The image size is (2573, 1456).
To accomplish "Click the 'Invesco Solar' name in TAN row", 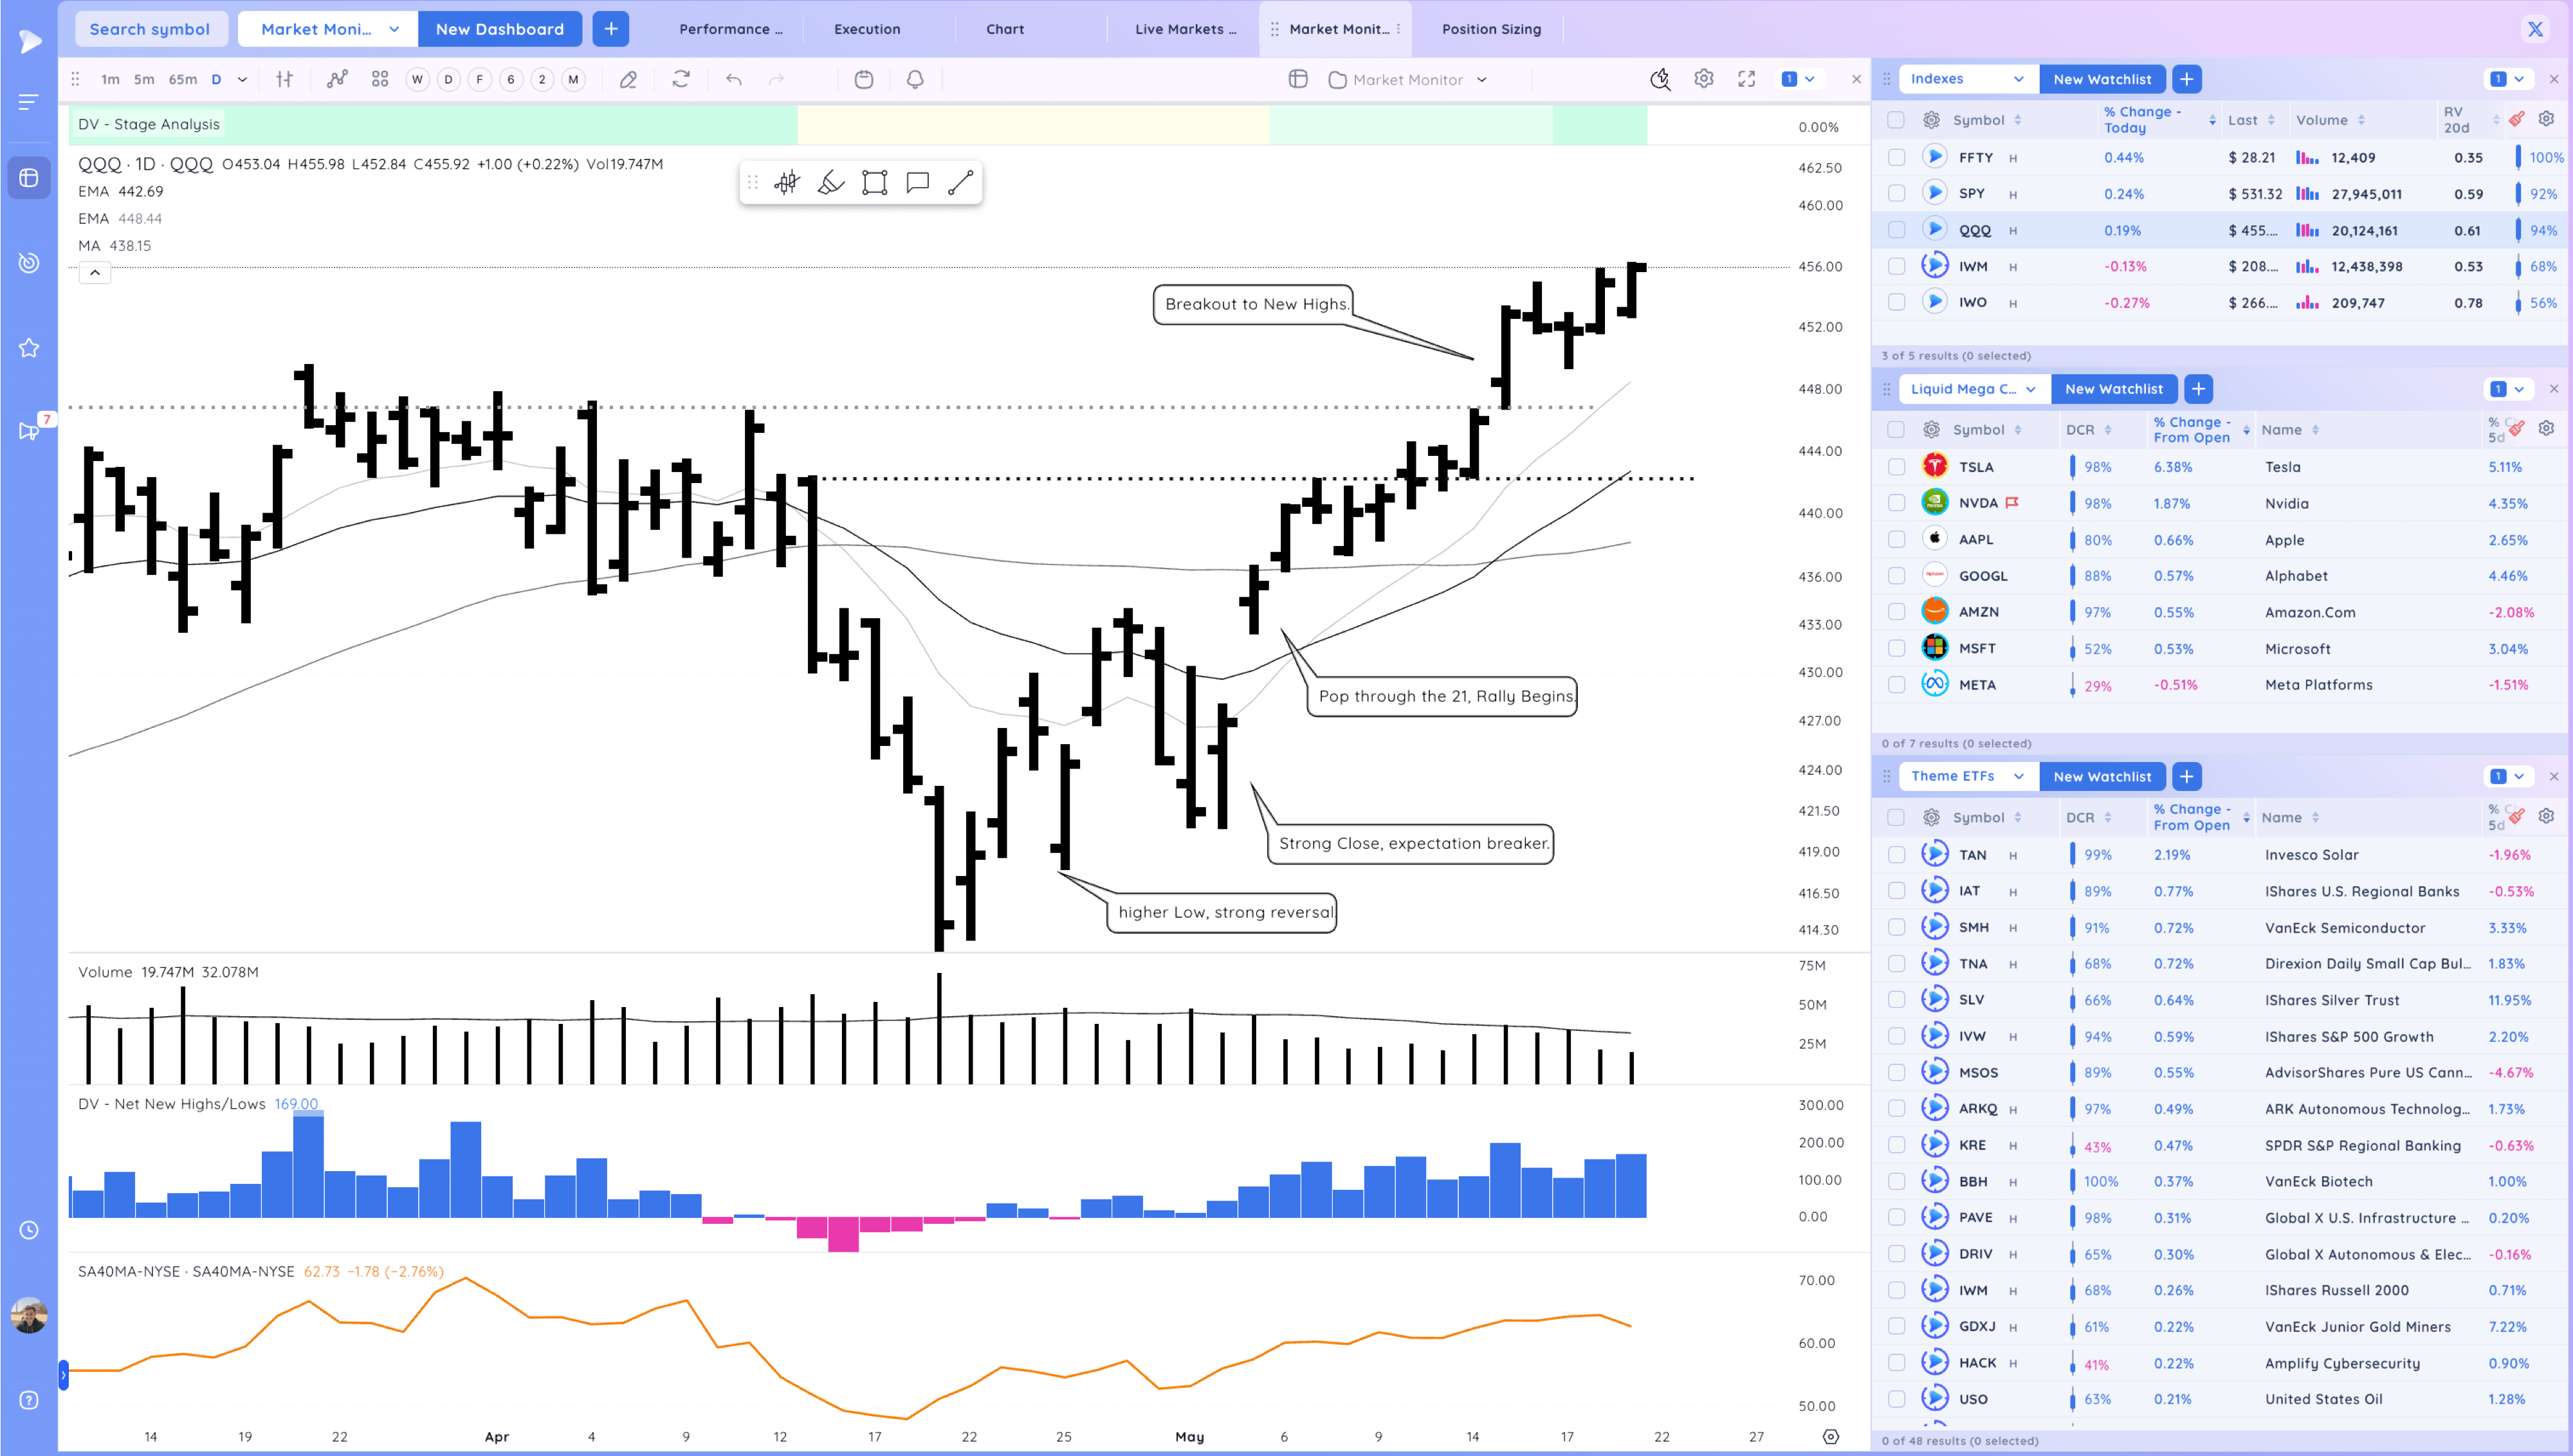I will pyautogui.click(x=2311, y=855).
